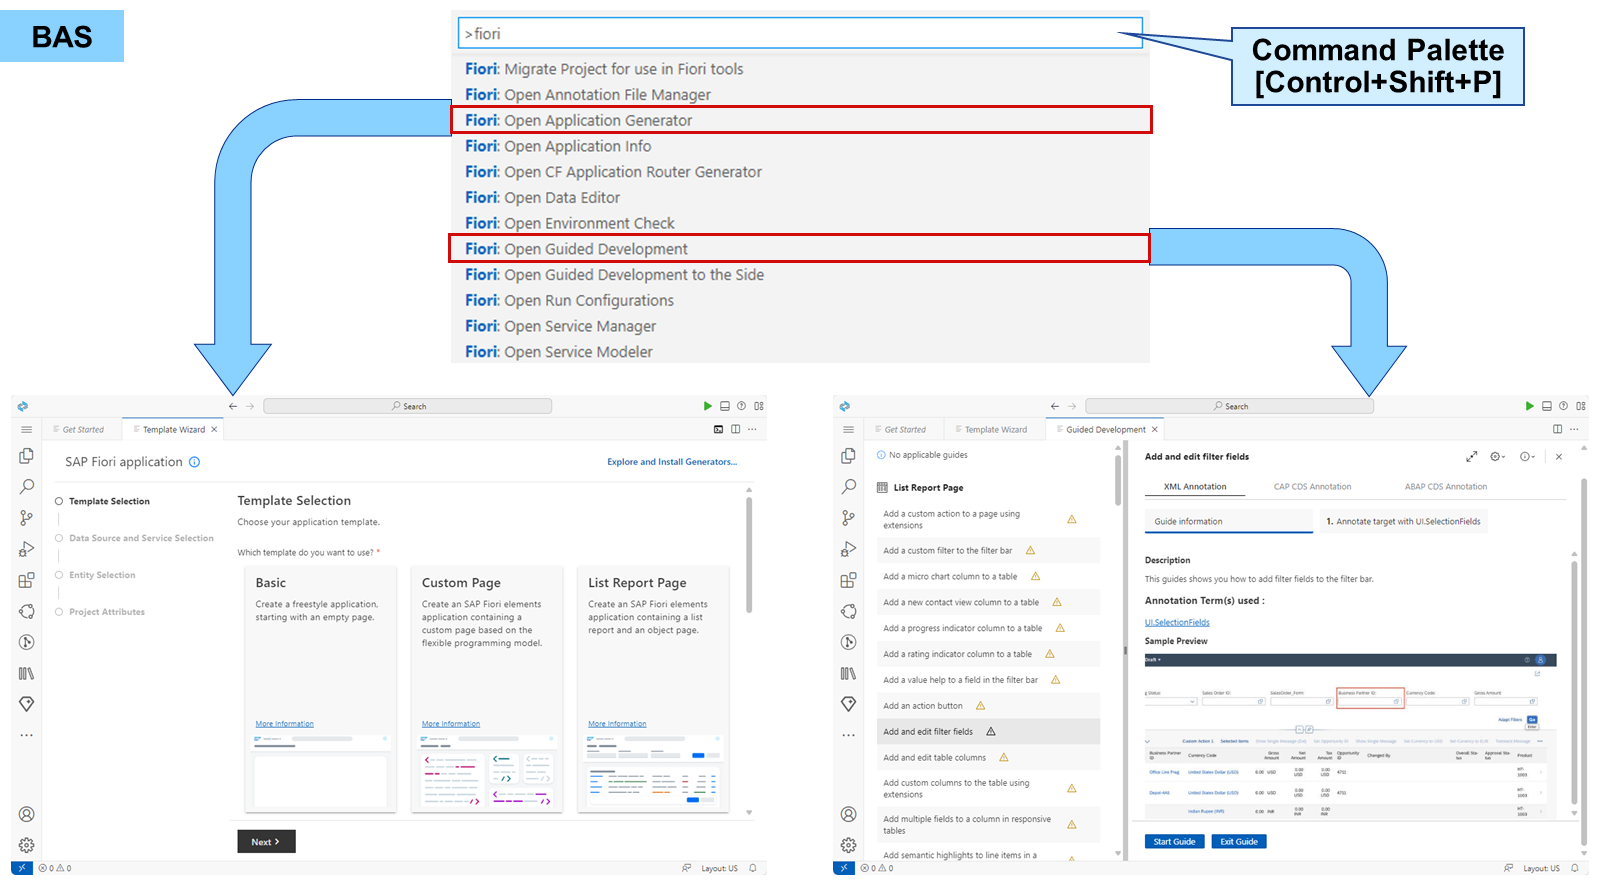The height and width of the screenshot is (885, 1600).
Task: Select the Add and edit table columns guide
Action: (990, 757)
